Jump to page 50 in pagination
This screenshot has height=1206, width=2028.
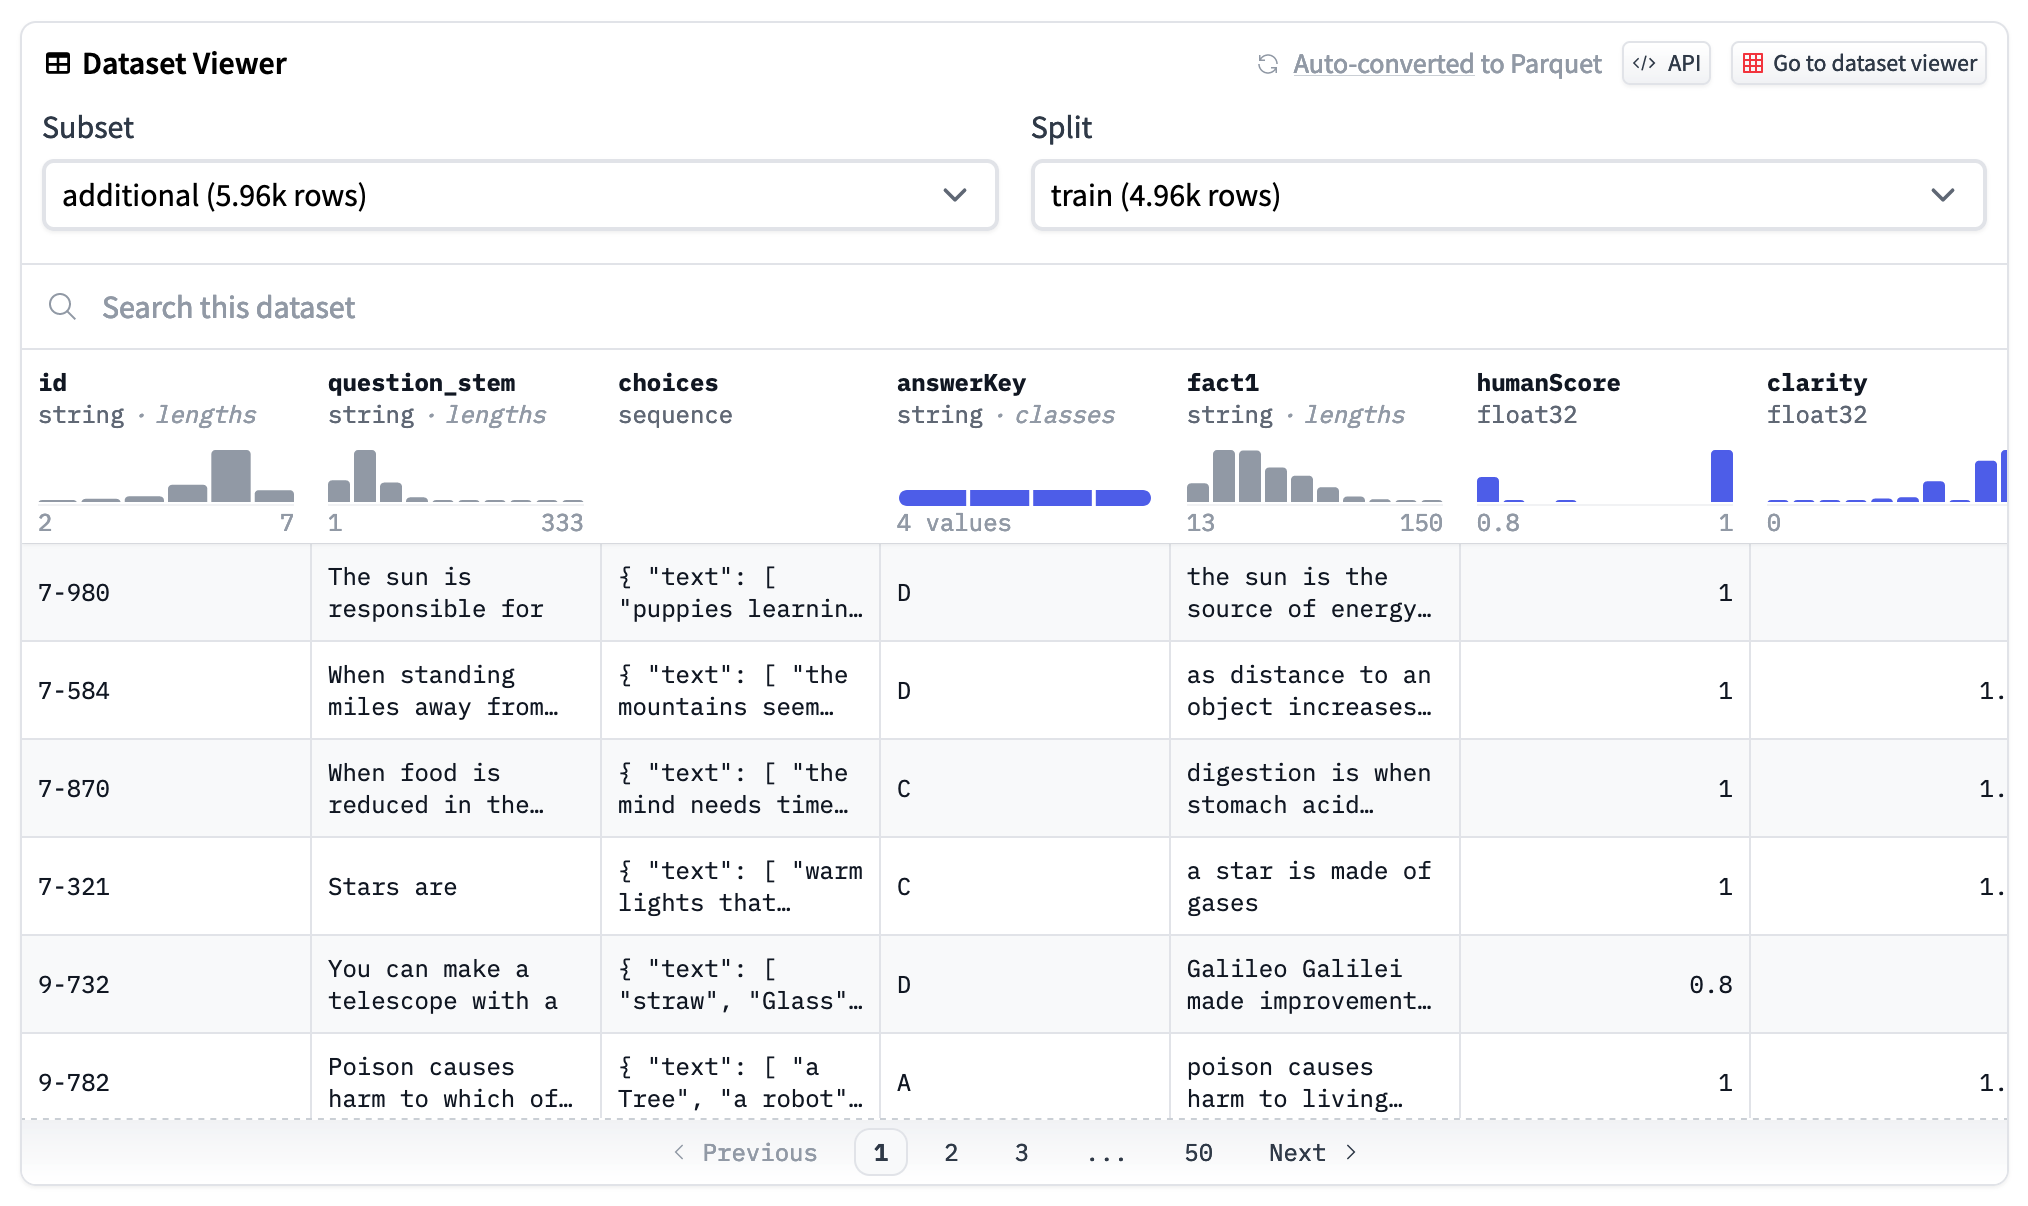pos(1198,1152)
